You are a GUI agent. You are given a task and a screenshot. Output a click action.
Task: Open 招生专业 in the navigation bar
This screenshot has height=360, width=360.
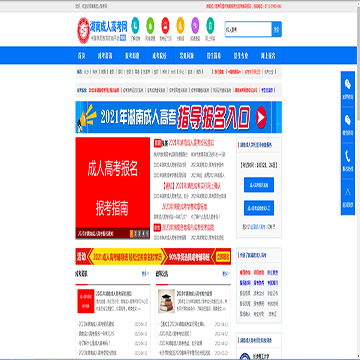coord(241,56)
